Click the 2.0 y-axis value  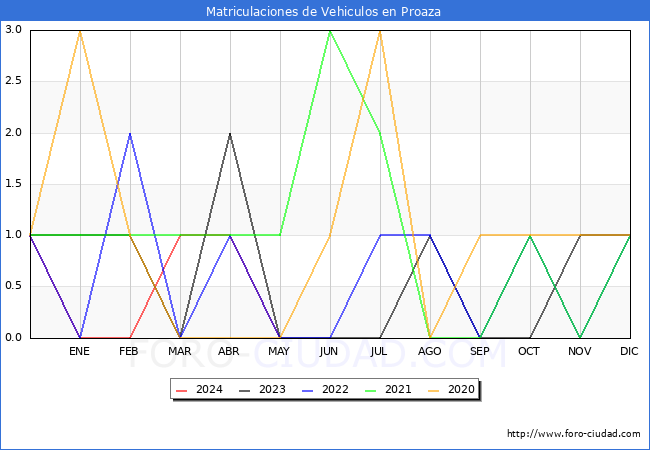[x=13, y=132]
